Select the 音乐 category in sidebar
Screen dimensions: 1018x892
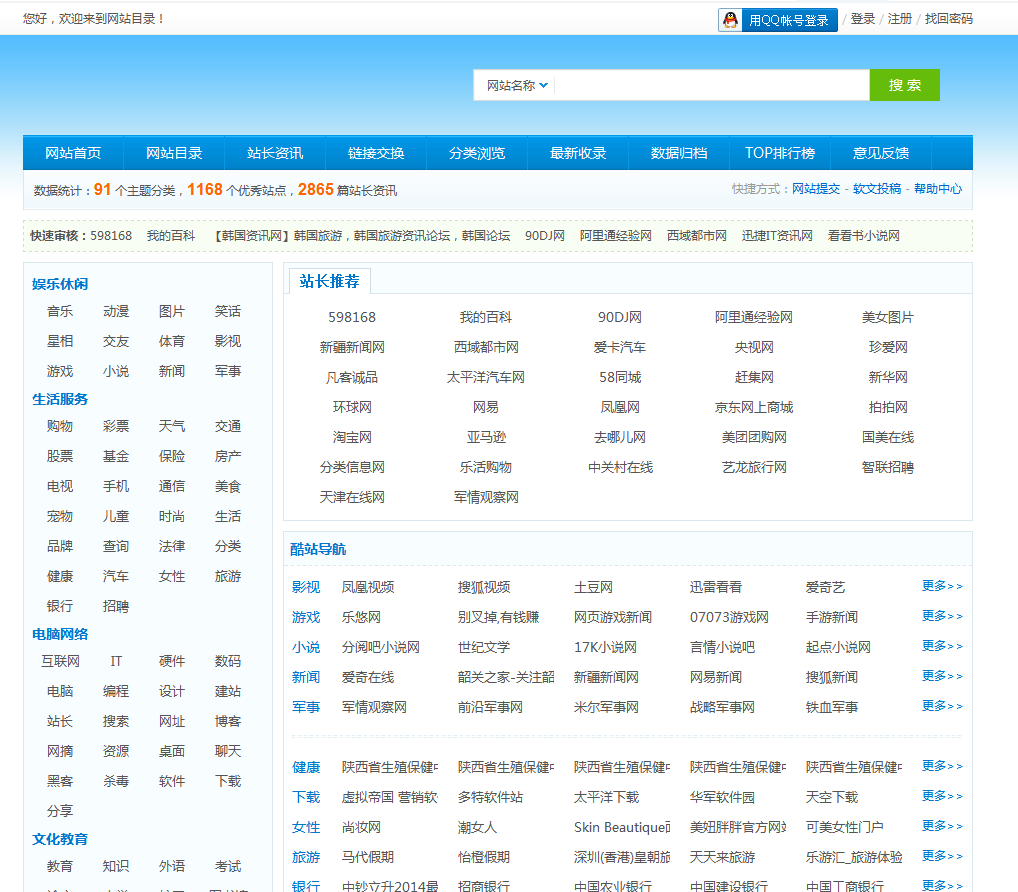60,312
